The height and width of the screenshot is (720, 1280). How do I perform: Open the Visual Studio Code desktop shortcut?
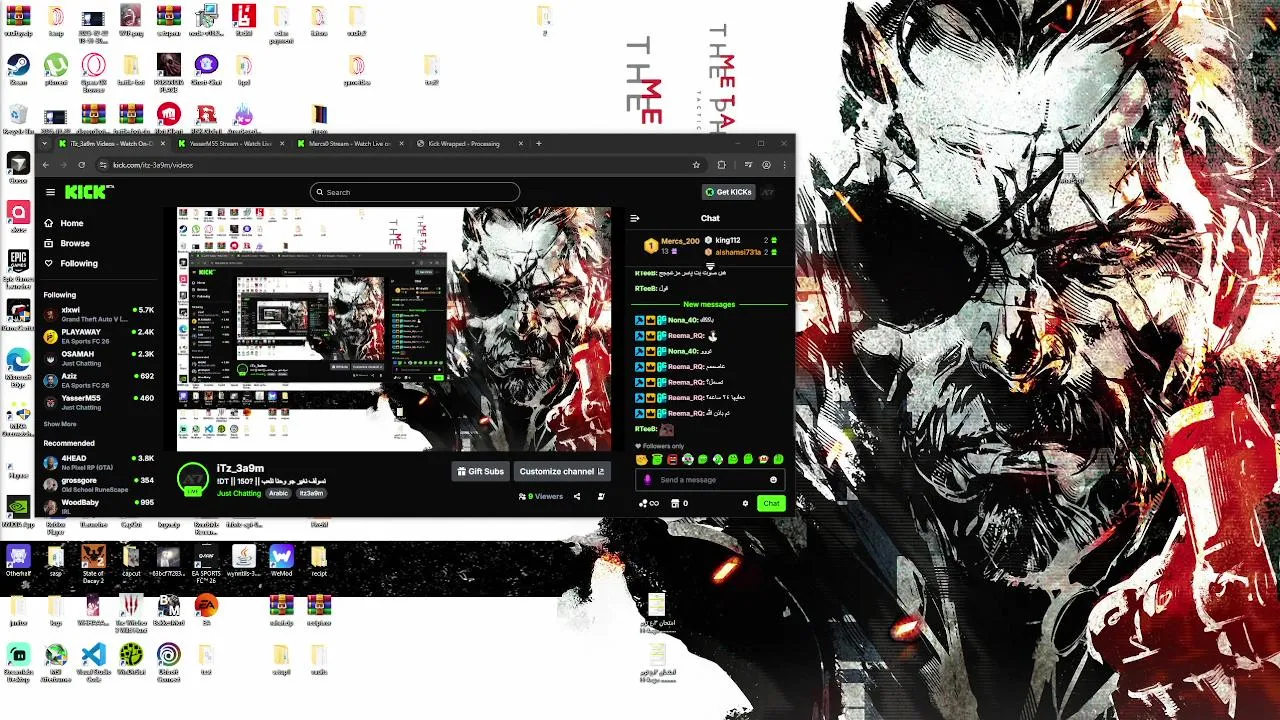[94, 659]
